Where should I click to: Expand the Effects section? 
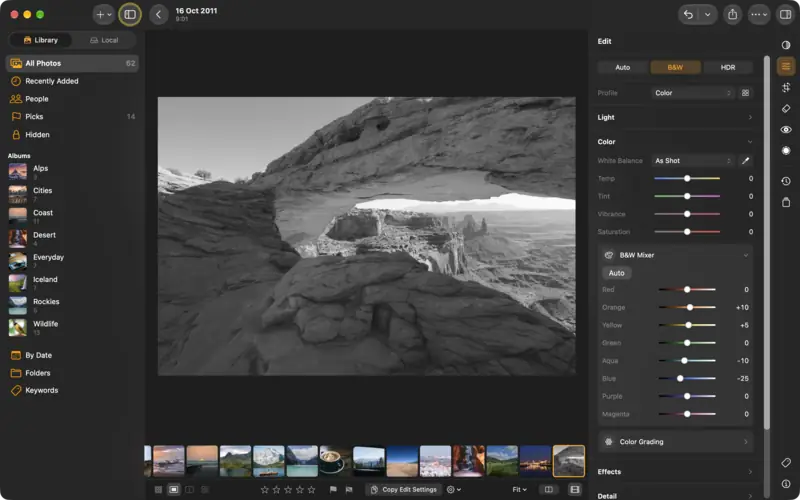coord(675,472)
